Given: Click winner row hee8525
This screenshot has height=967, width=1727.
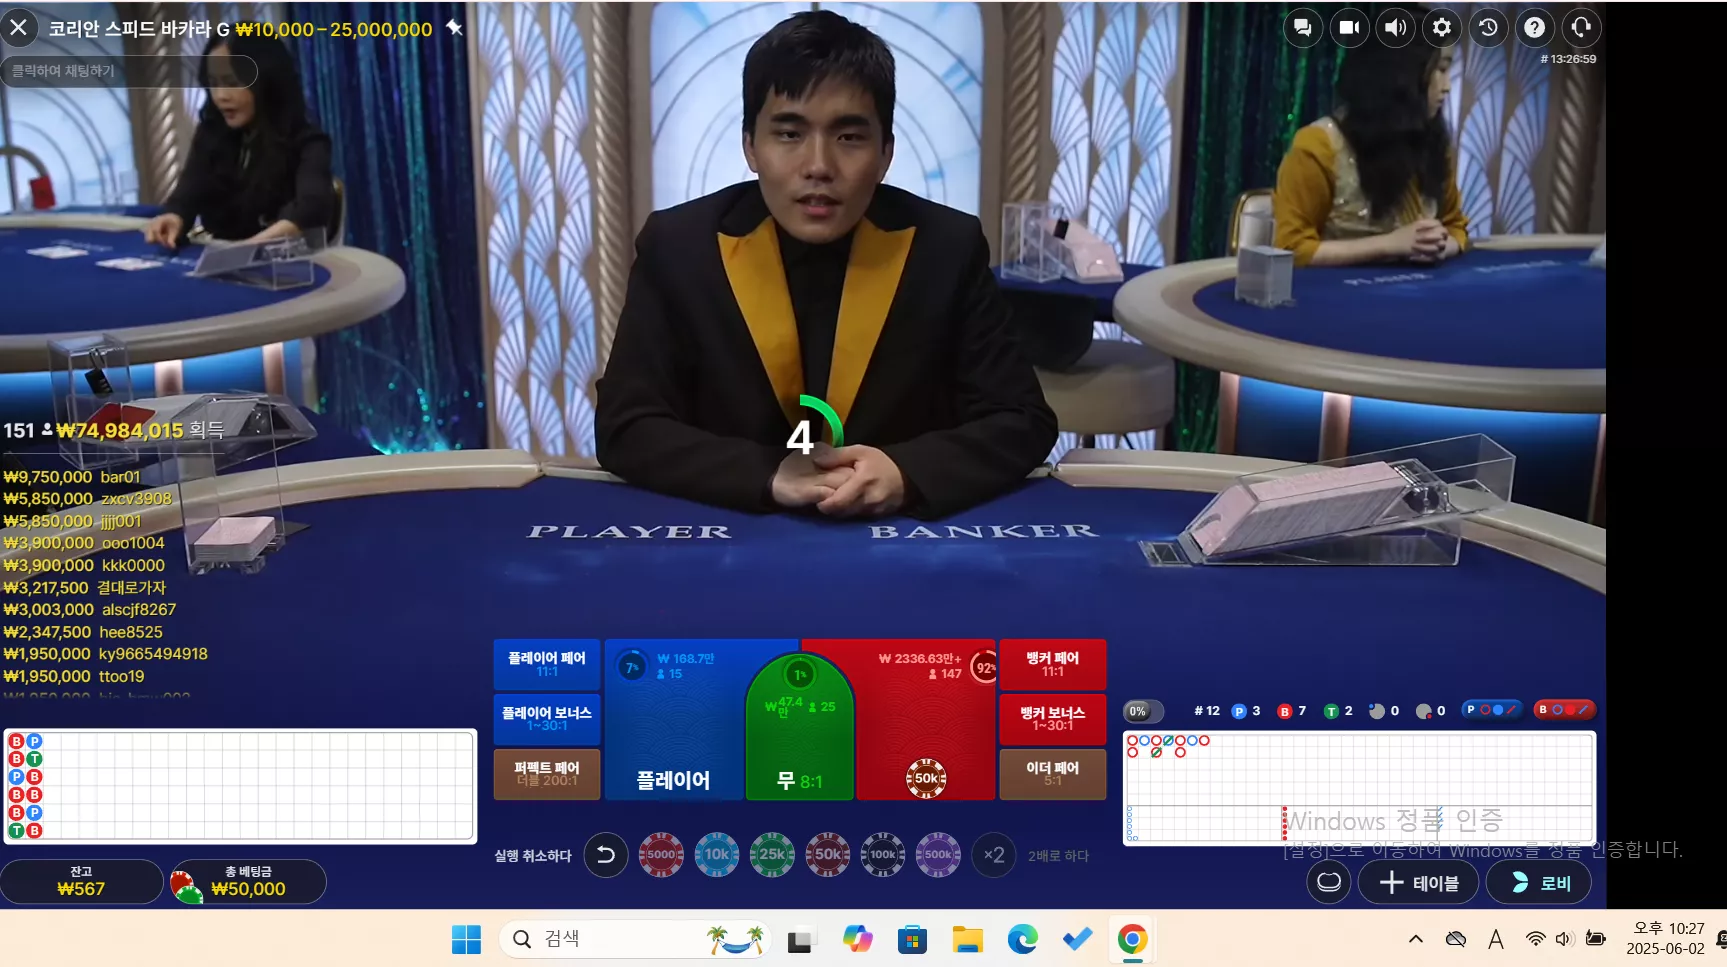Looking at the screenshot, I should pyautogui.click(x=83, y=632).
